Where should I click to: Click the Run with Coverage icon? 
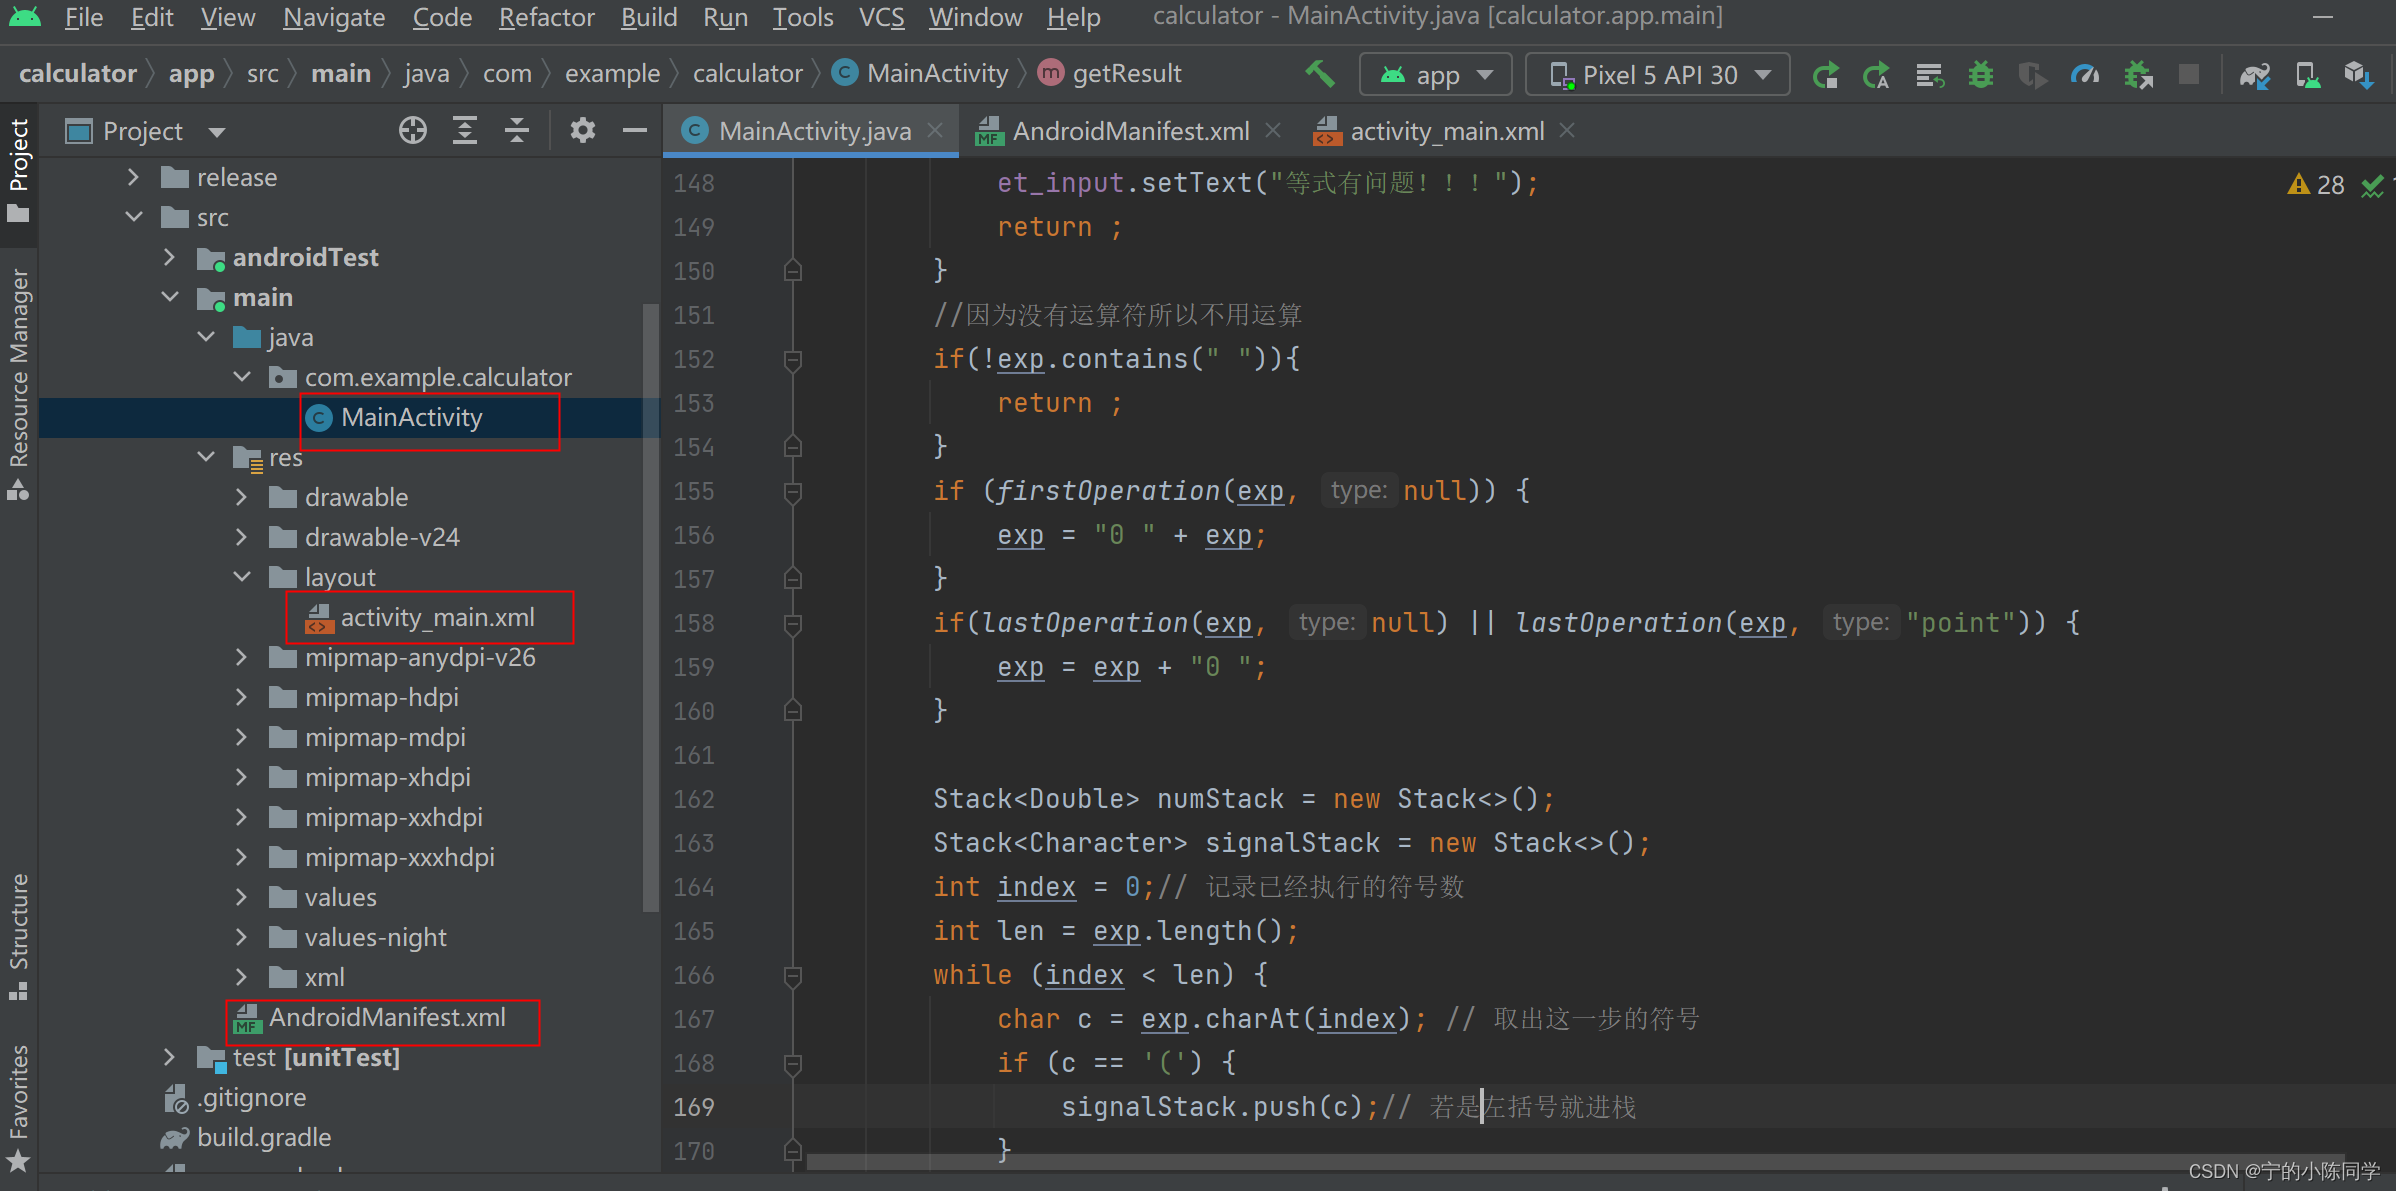(2033, 75)
